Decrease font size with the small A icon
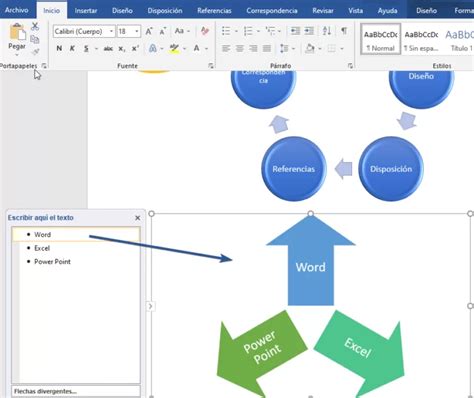Image resolution: width=474 pixels, height=398 pixels. pos(162,32)
